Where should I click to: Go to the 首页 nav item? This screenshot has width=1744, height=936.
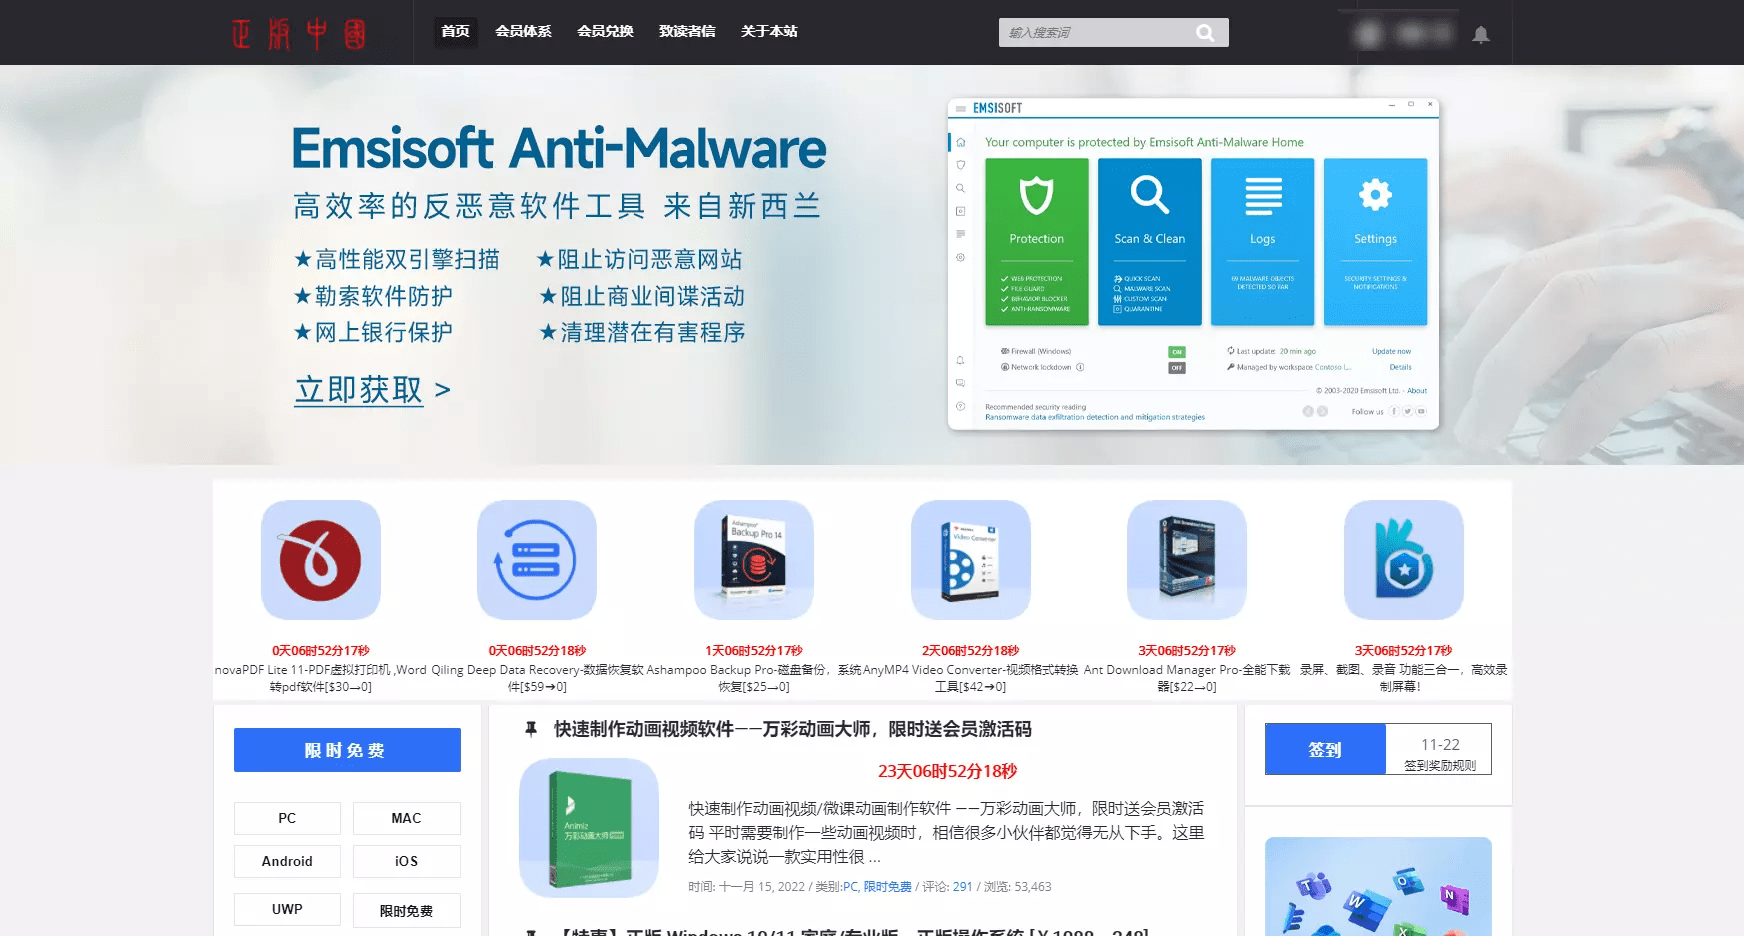(455, 32)
